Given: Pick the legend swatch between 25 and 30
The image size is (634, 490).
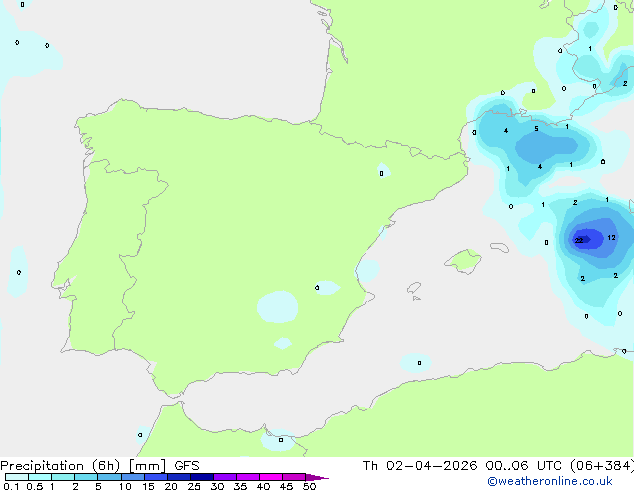Looking at the screenshot, I should click(x=202, y=477).
